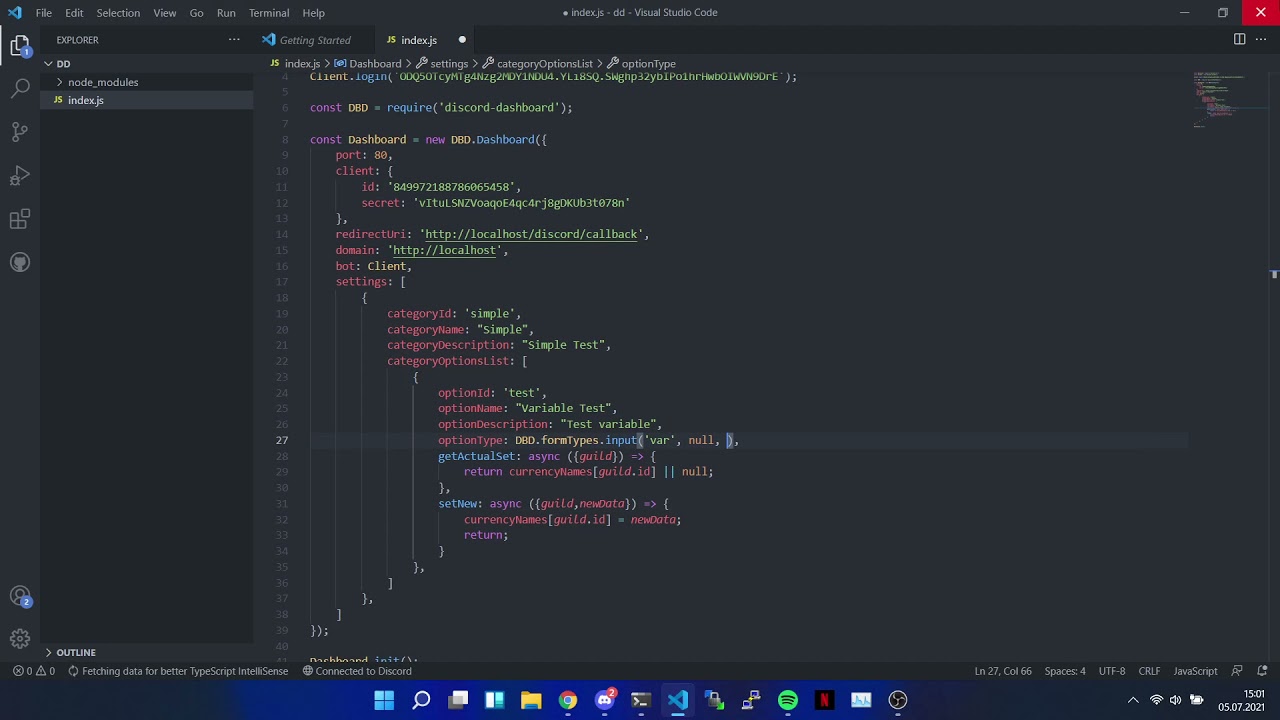The image size is (1280, 720).
Task: Open the Windows Start menu
Action: (x=384, y=700)
